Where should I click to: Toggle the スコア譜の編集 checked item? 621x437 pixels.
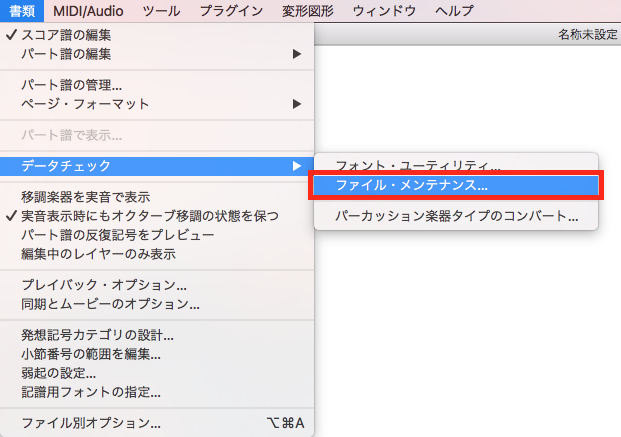click(x=75, y=35)
